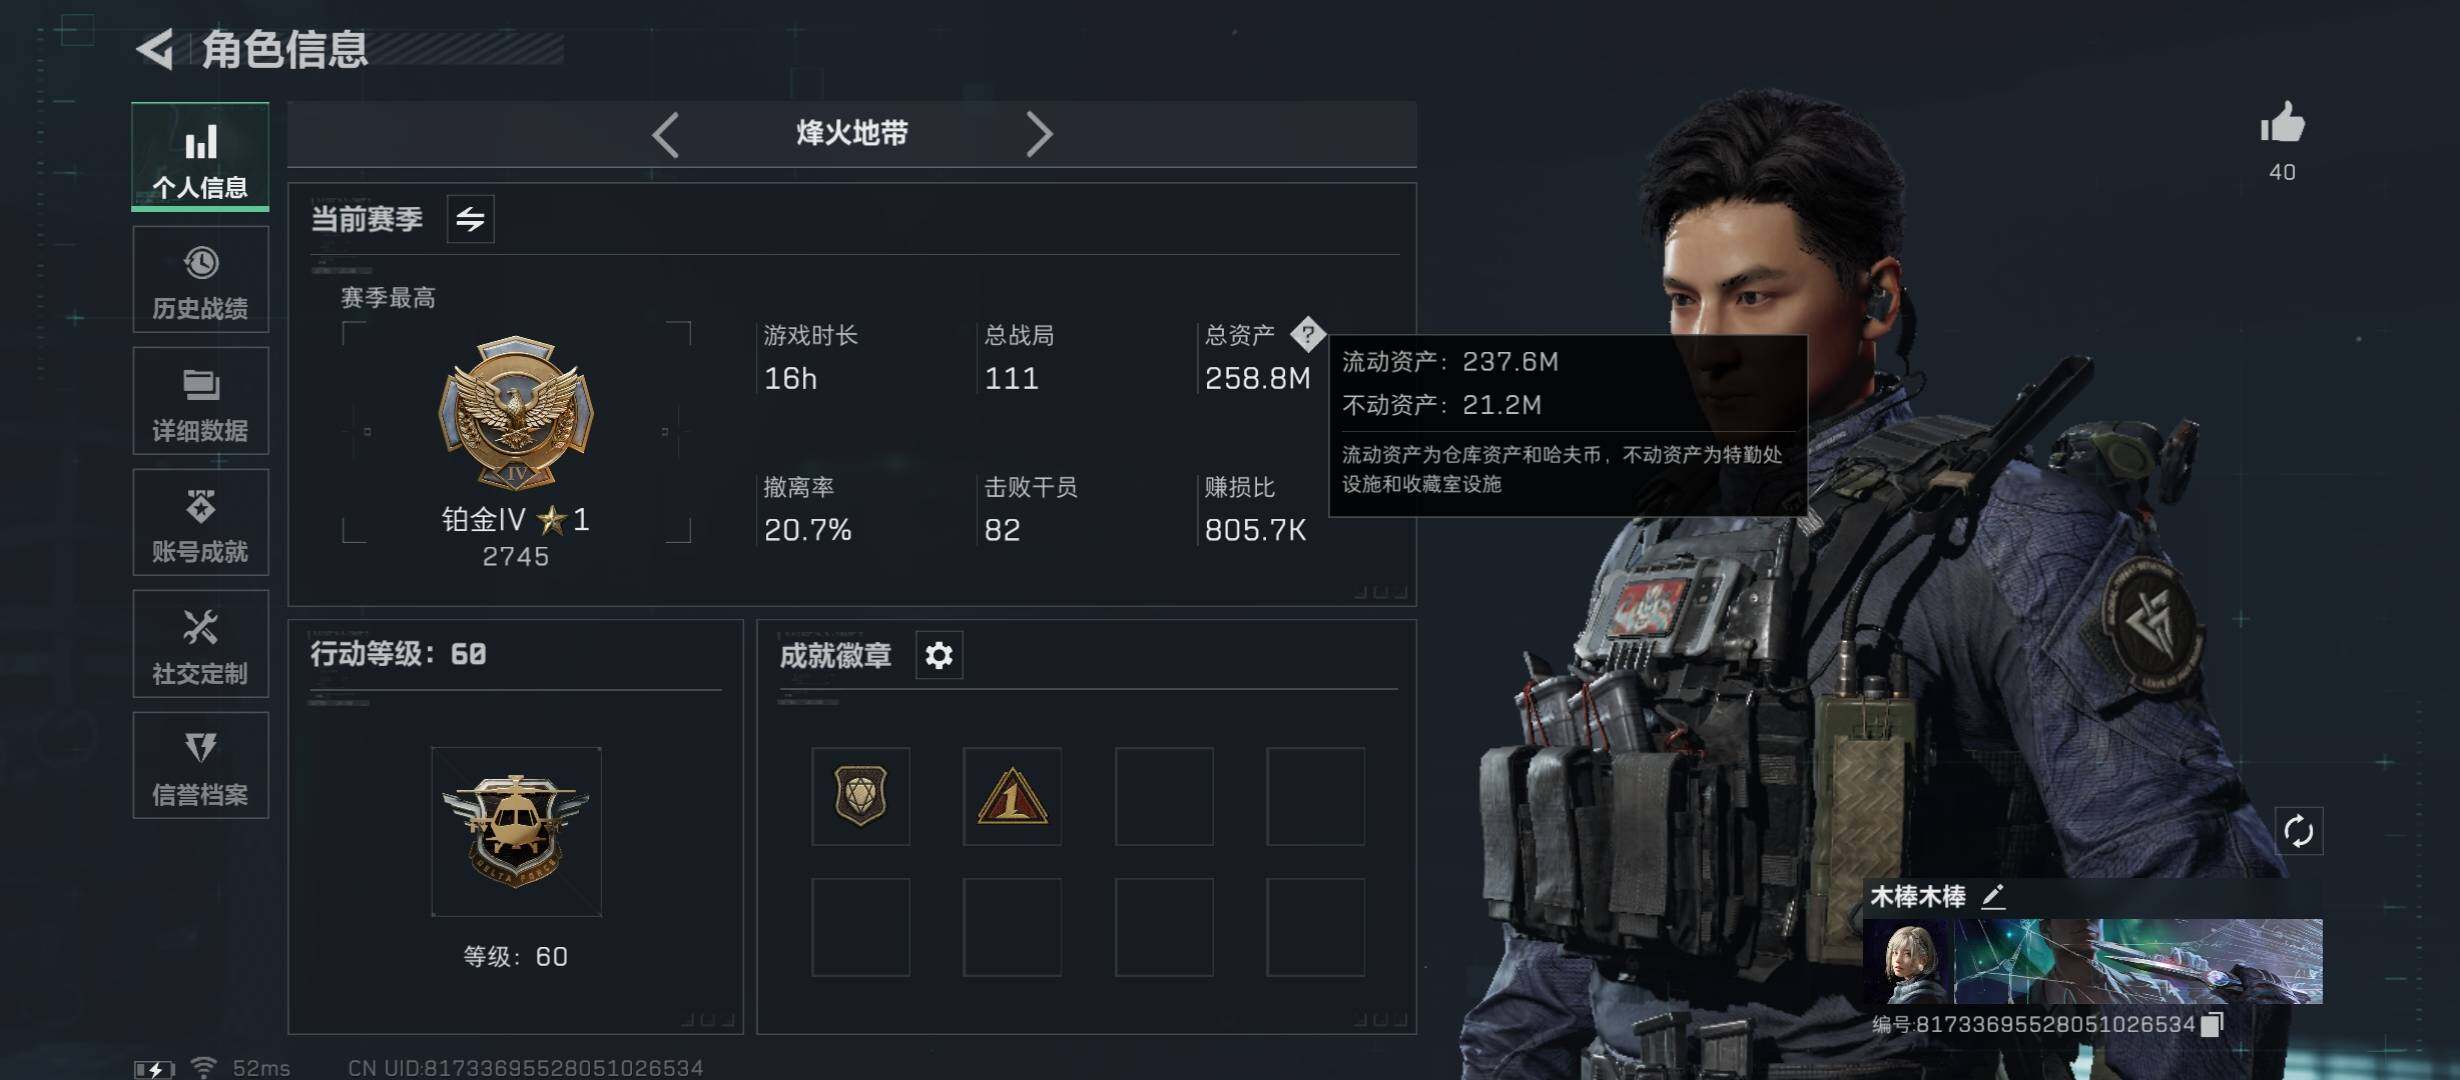Click the red triangle number 1 badge

point(1012,796)
